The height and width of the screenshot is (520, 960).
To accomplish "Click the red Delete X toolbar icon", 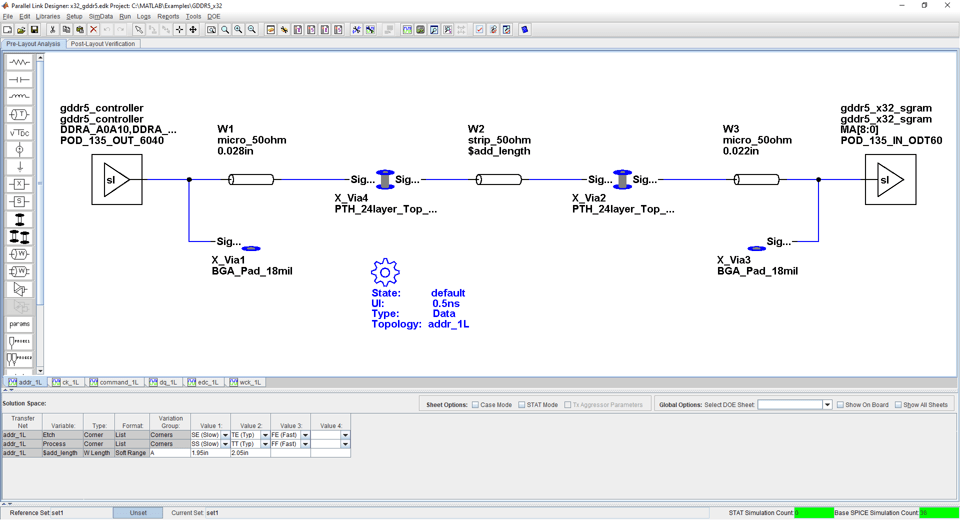I will pyautogui.click(x=93, y=30).
